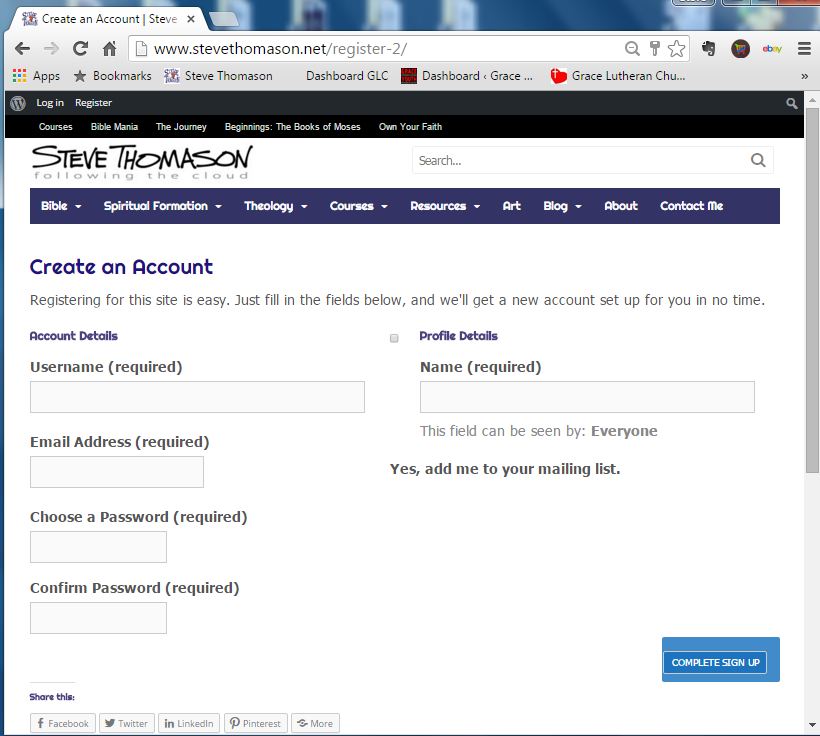The image size is (820, 736).
Task: Open Bible Mania from the top menu
Action: (x=113, y=127)
